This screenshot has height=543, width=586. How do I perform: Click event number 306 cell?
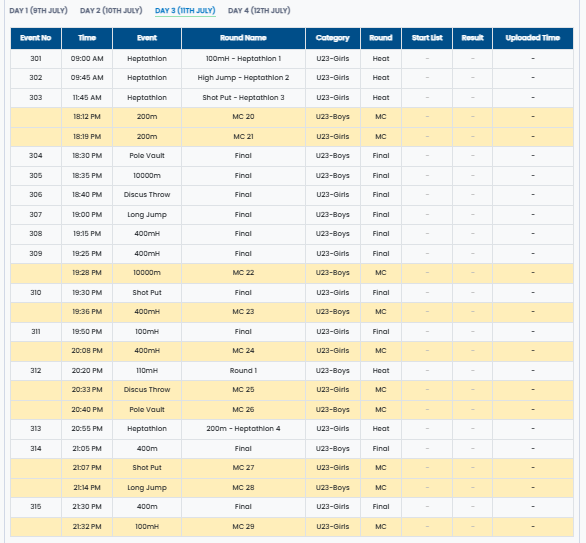(x=36, y=195)
